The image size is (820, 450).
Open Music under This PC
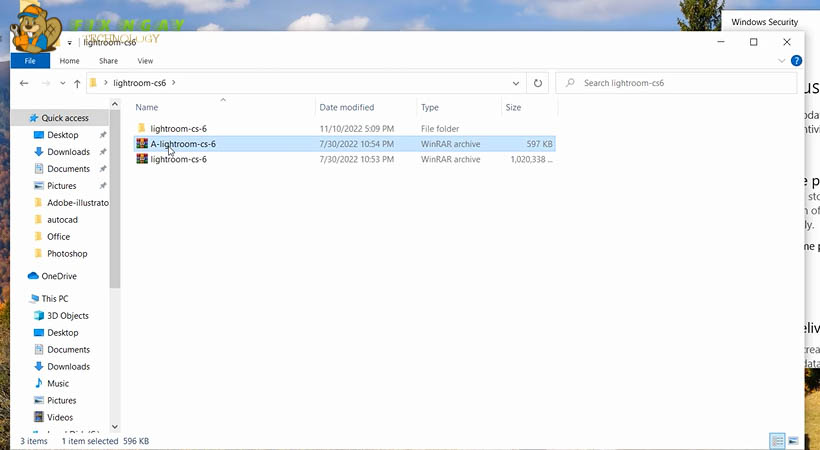[58, 383]
